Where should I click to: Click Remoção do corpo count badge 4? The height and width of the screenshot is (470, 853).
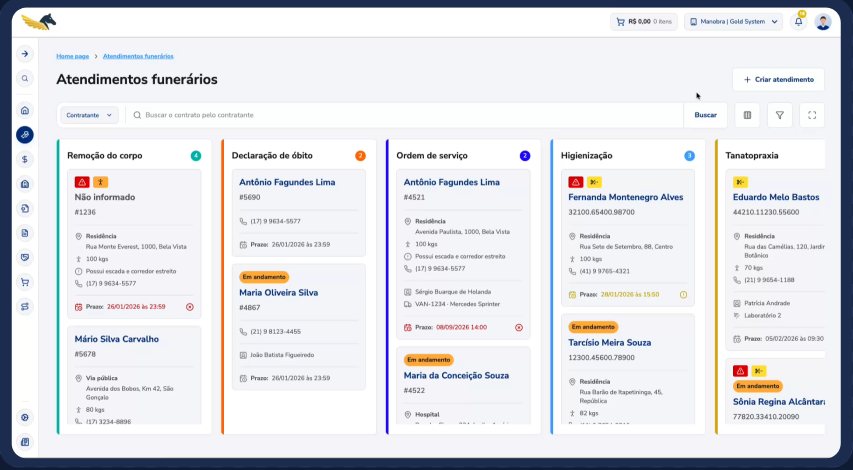pyautogui.click(x=196, y=156)
